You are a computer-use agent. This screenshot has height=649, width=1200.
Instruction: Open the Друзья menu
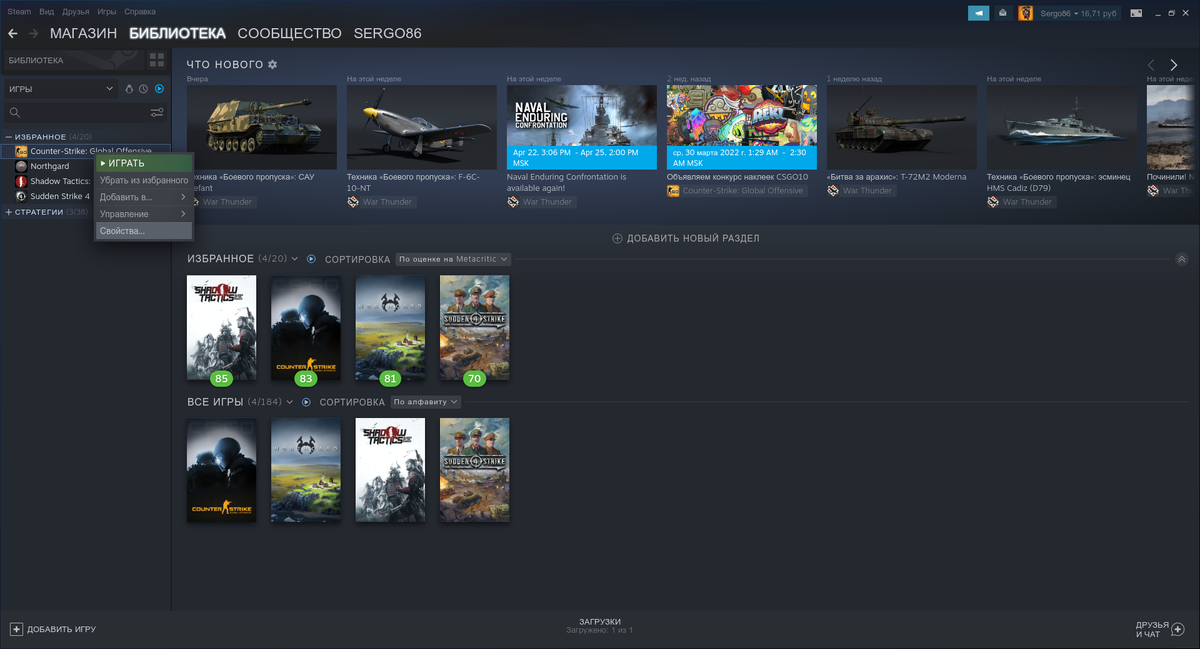pos(76,12)
